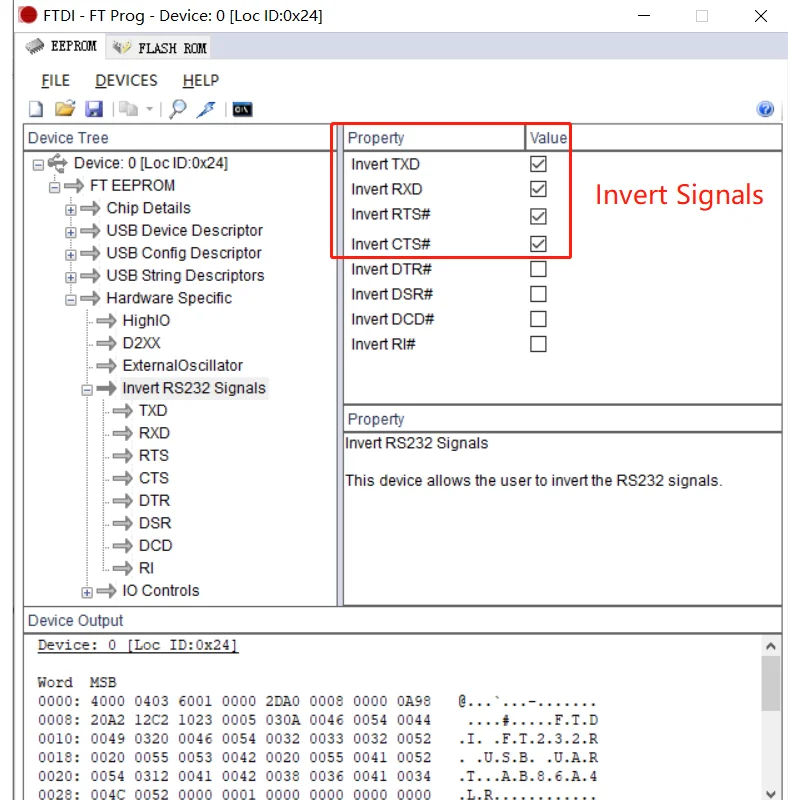Switch to the FLASH ROM tab

[x=159, y=48]
